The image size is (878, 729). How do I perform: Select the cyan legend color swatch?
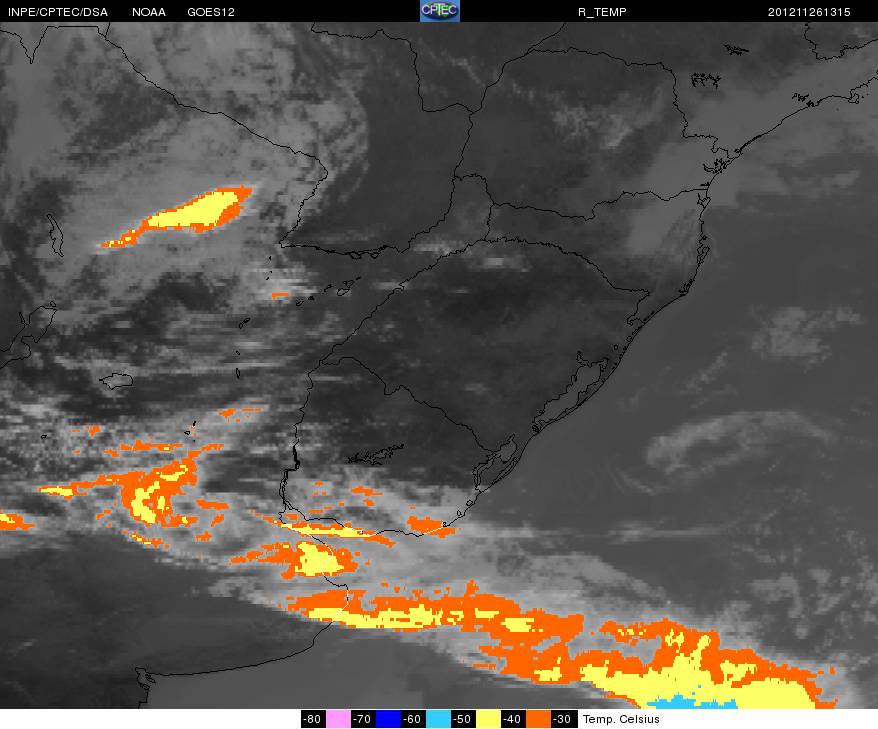tap(438, 719)
